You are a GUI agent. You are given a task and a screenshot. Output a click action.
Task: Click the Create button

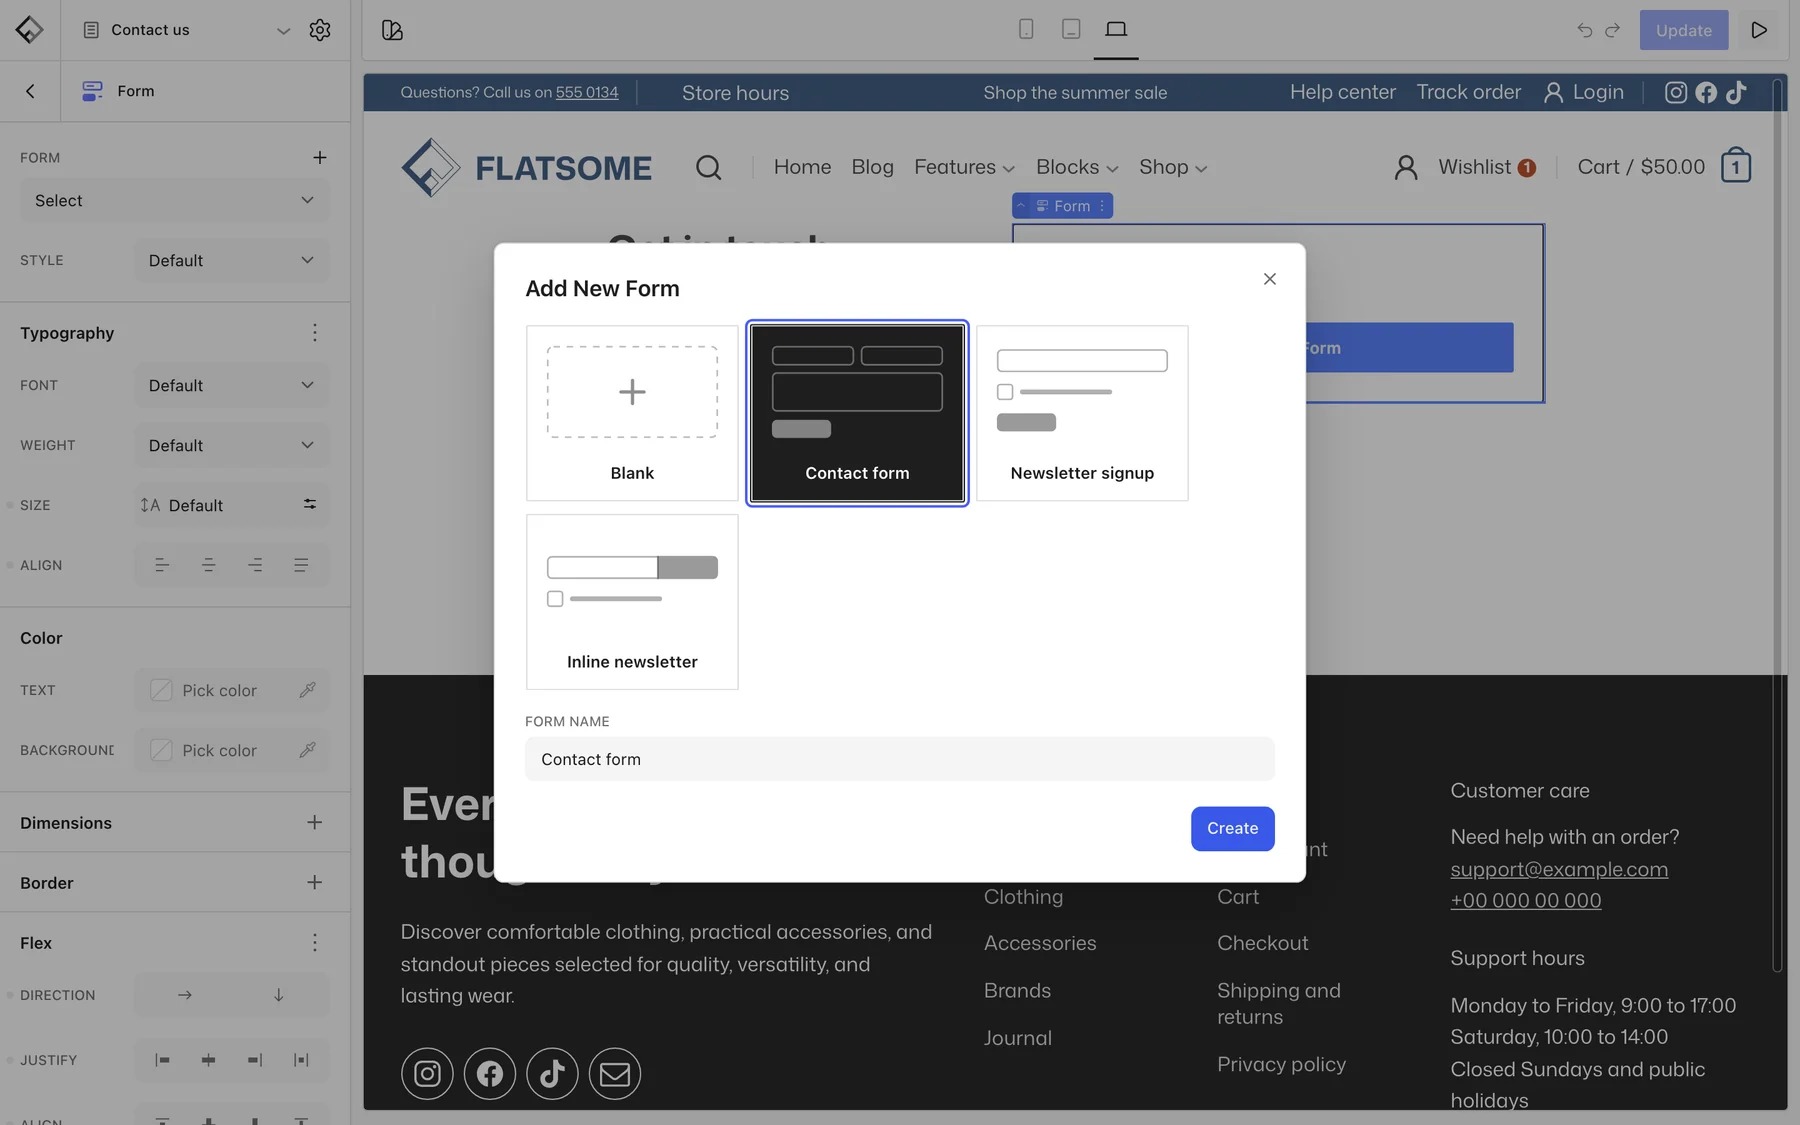click(1232, 828)
